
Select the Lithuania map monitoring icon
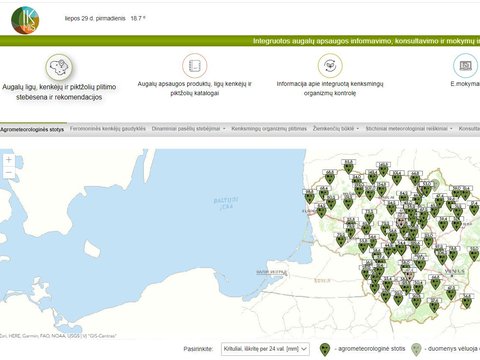[x=59, y=67]
